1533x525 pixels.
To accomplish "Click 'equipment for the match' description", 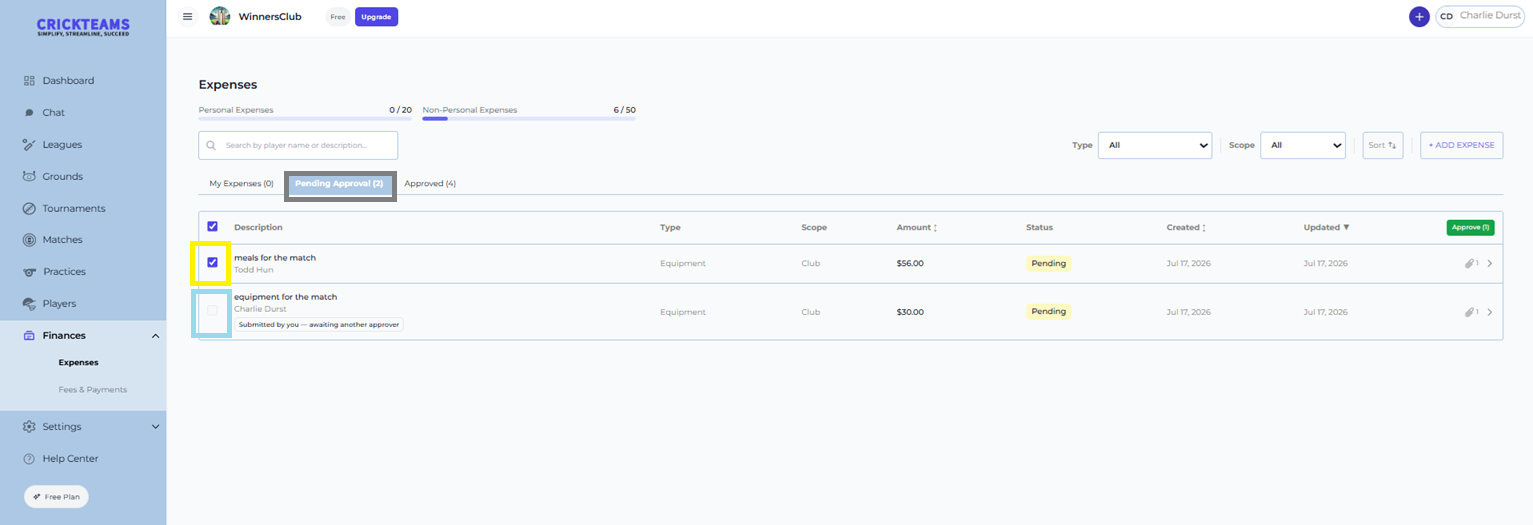I will (x=285, y=297).
